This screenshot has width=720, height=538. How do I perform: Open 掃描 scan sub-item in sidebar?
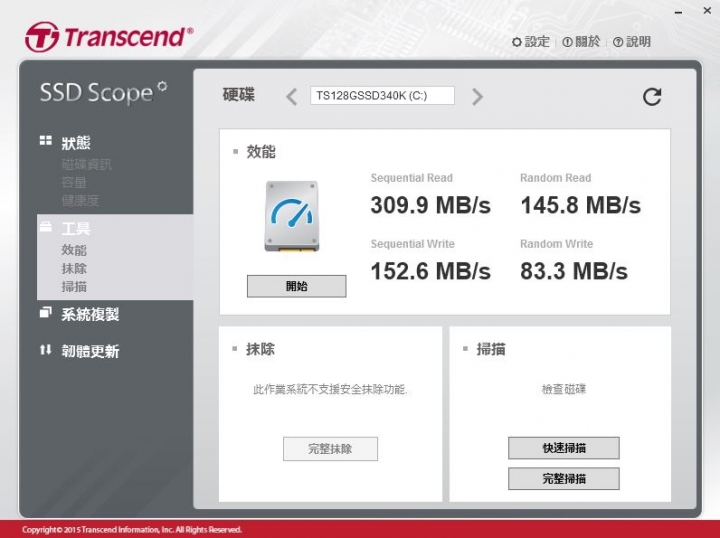point(74,286)
